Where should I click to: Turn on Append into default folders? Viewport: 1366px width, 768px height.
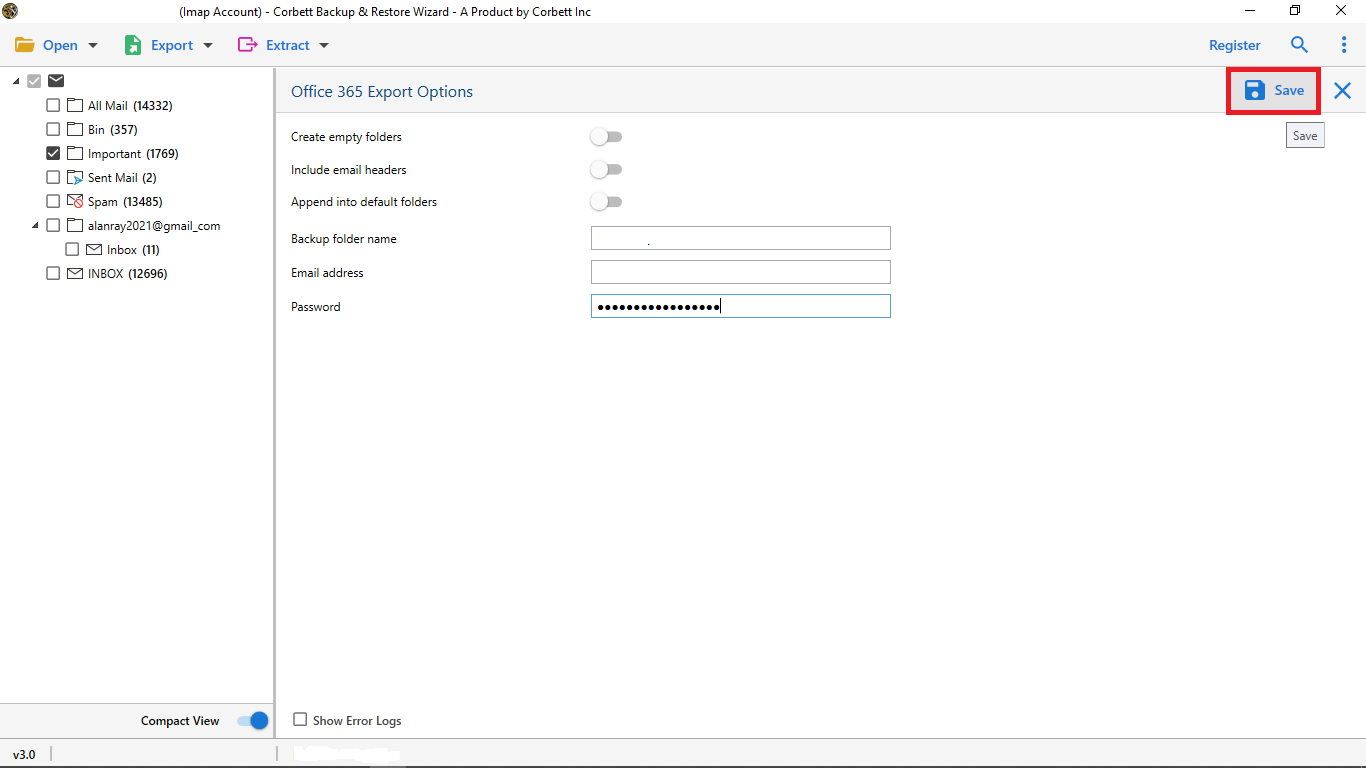pyautogui.click(x=606, y=202)
